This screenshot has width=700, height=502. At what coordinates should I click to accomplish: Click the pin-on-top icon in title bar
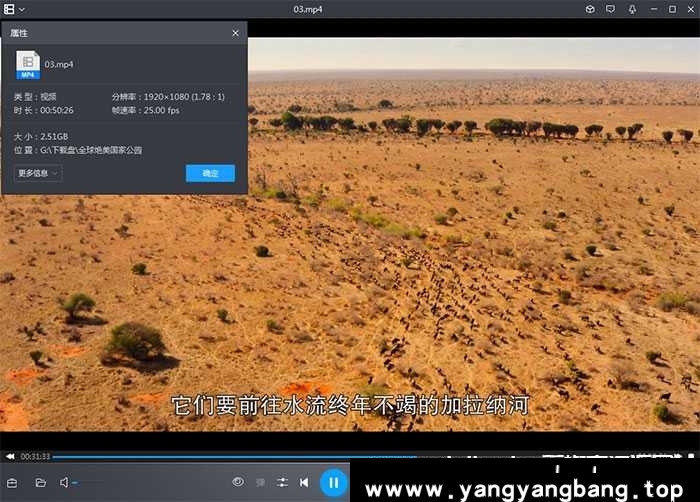632,9
